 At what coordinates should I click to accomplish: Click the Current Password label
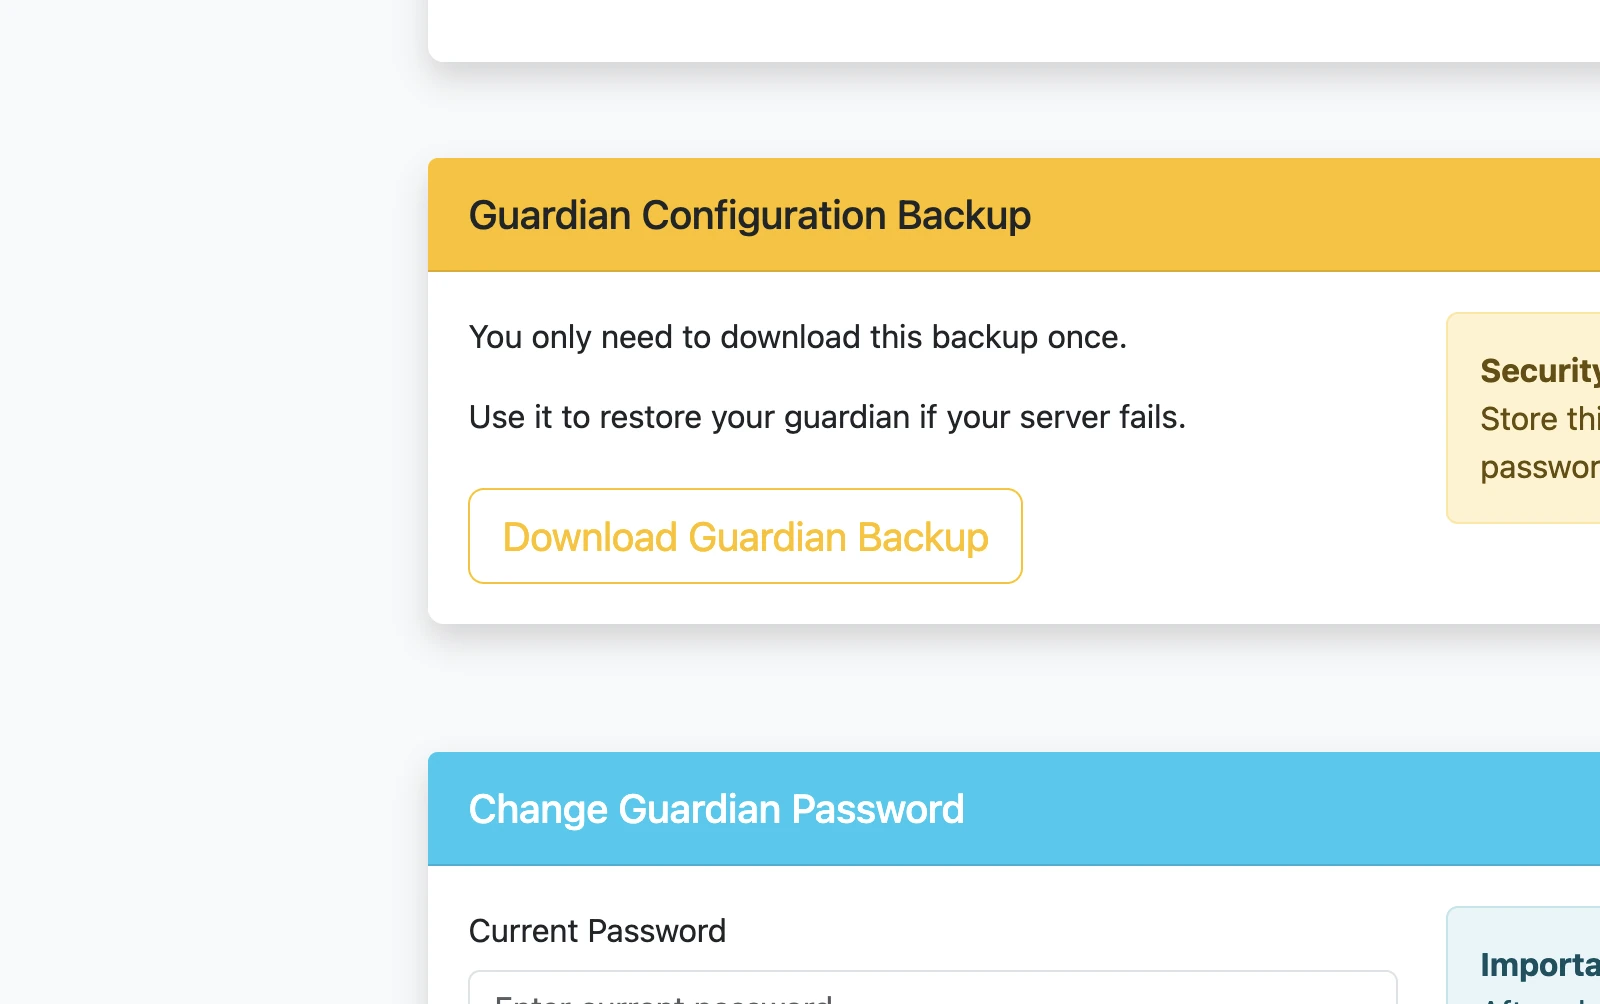click(x=596, y=931)
